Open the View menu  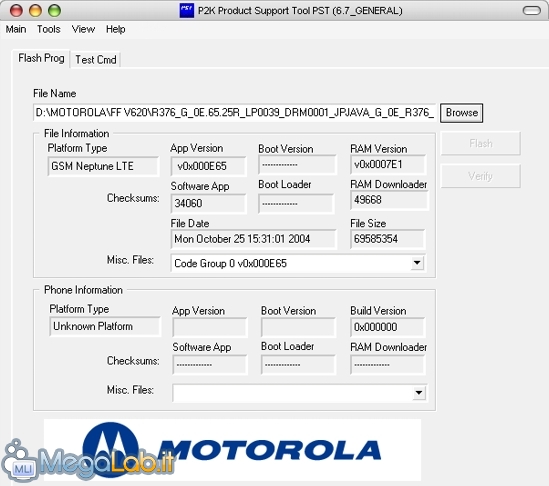[83, 29]
